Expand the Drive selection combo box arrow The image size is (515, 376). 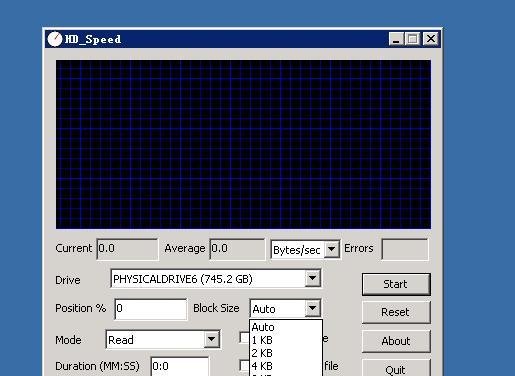[313, 278]
